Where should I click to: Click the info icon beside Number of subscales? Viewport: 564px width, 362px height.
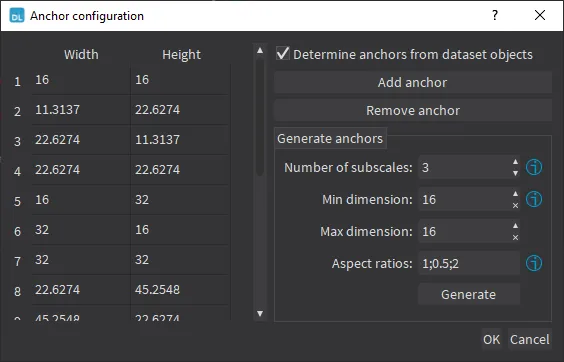[x=534, y=167]
